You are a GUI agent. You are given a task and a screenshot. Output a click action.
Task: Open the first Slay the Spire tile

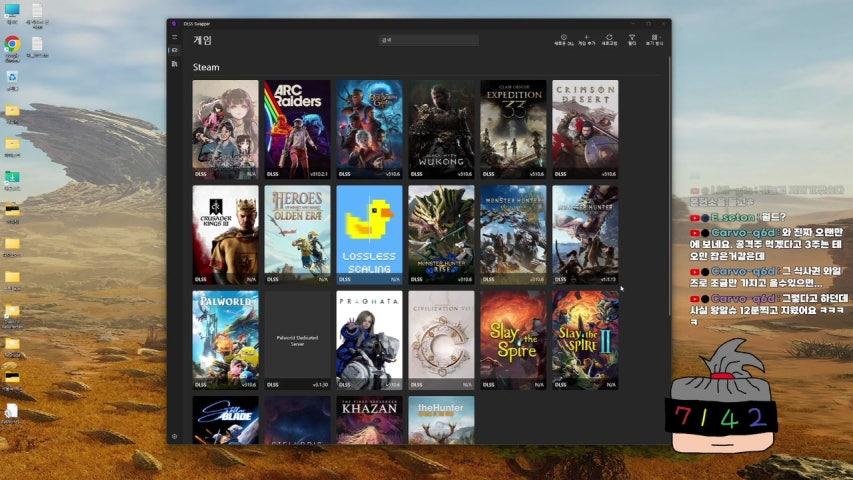tap(513, 340)
